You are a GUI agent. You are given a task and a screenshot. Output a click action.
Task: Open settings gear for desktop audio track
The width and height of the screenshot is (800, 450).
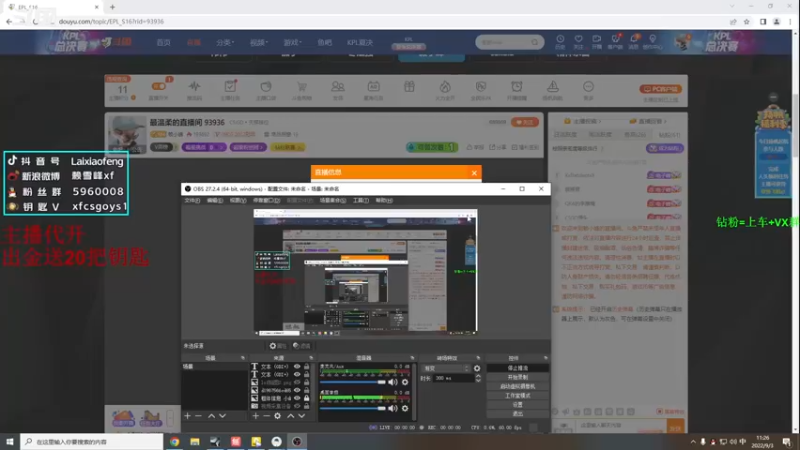[405, 408]
